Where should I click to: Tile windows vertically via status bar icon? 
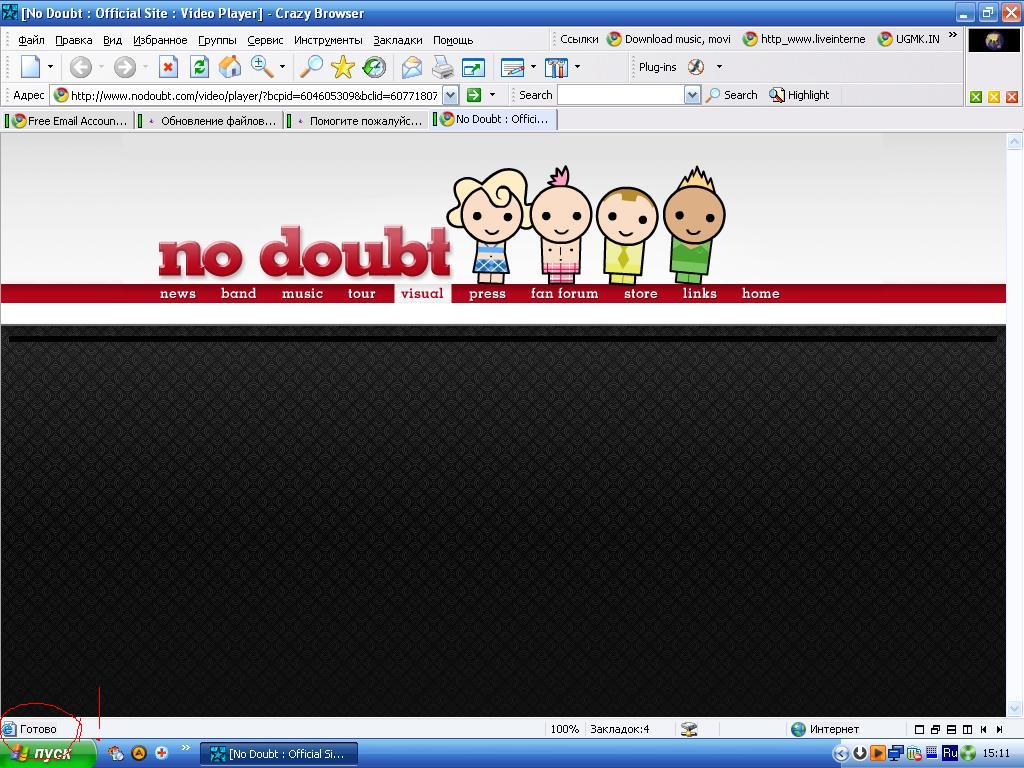pyautogui.click(x=967, y=729)
